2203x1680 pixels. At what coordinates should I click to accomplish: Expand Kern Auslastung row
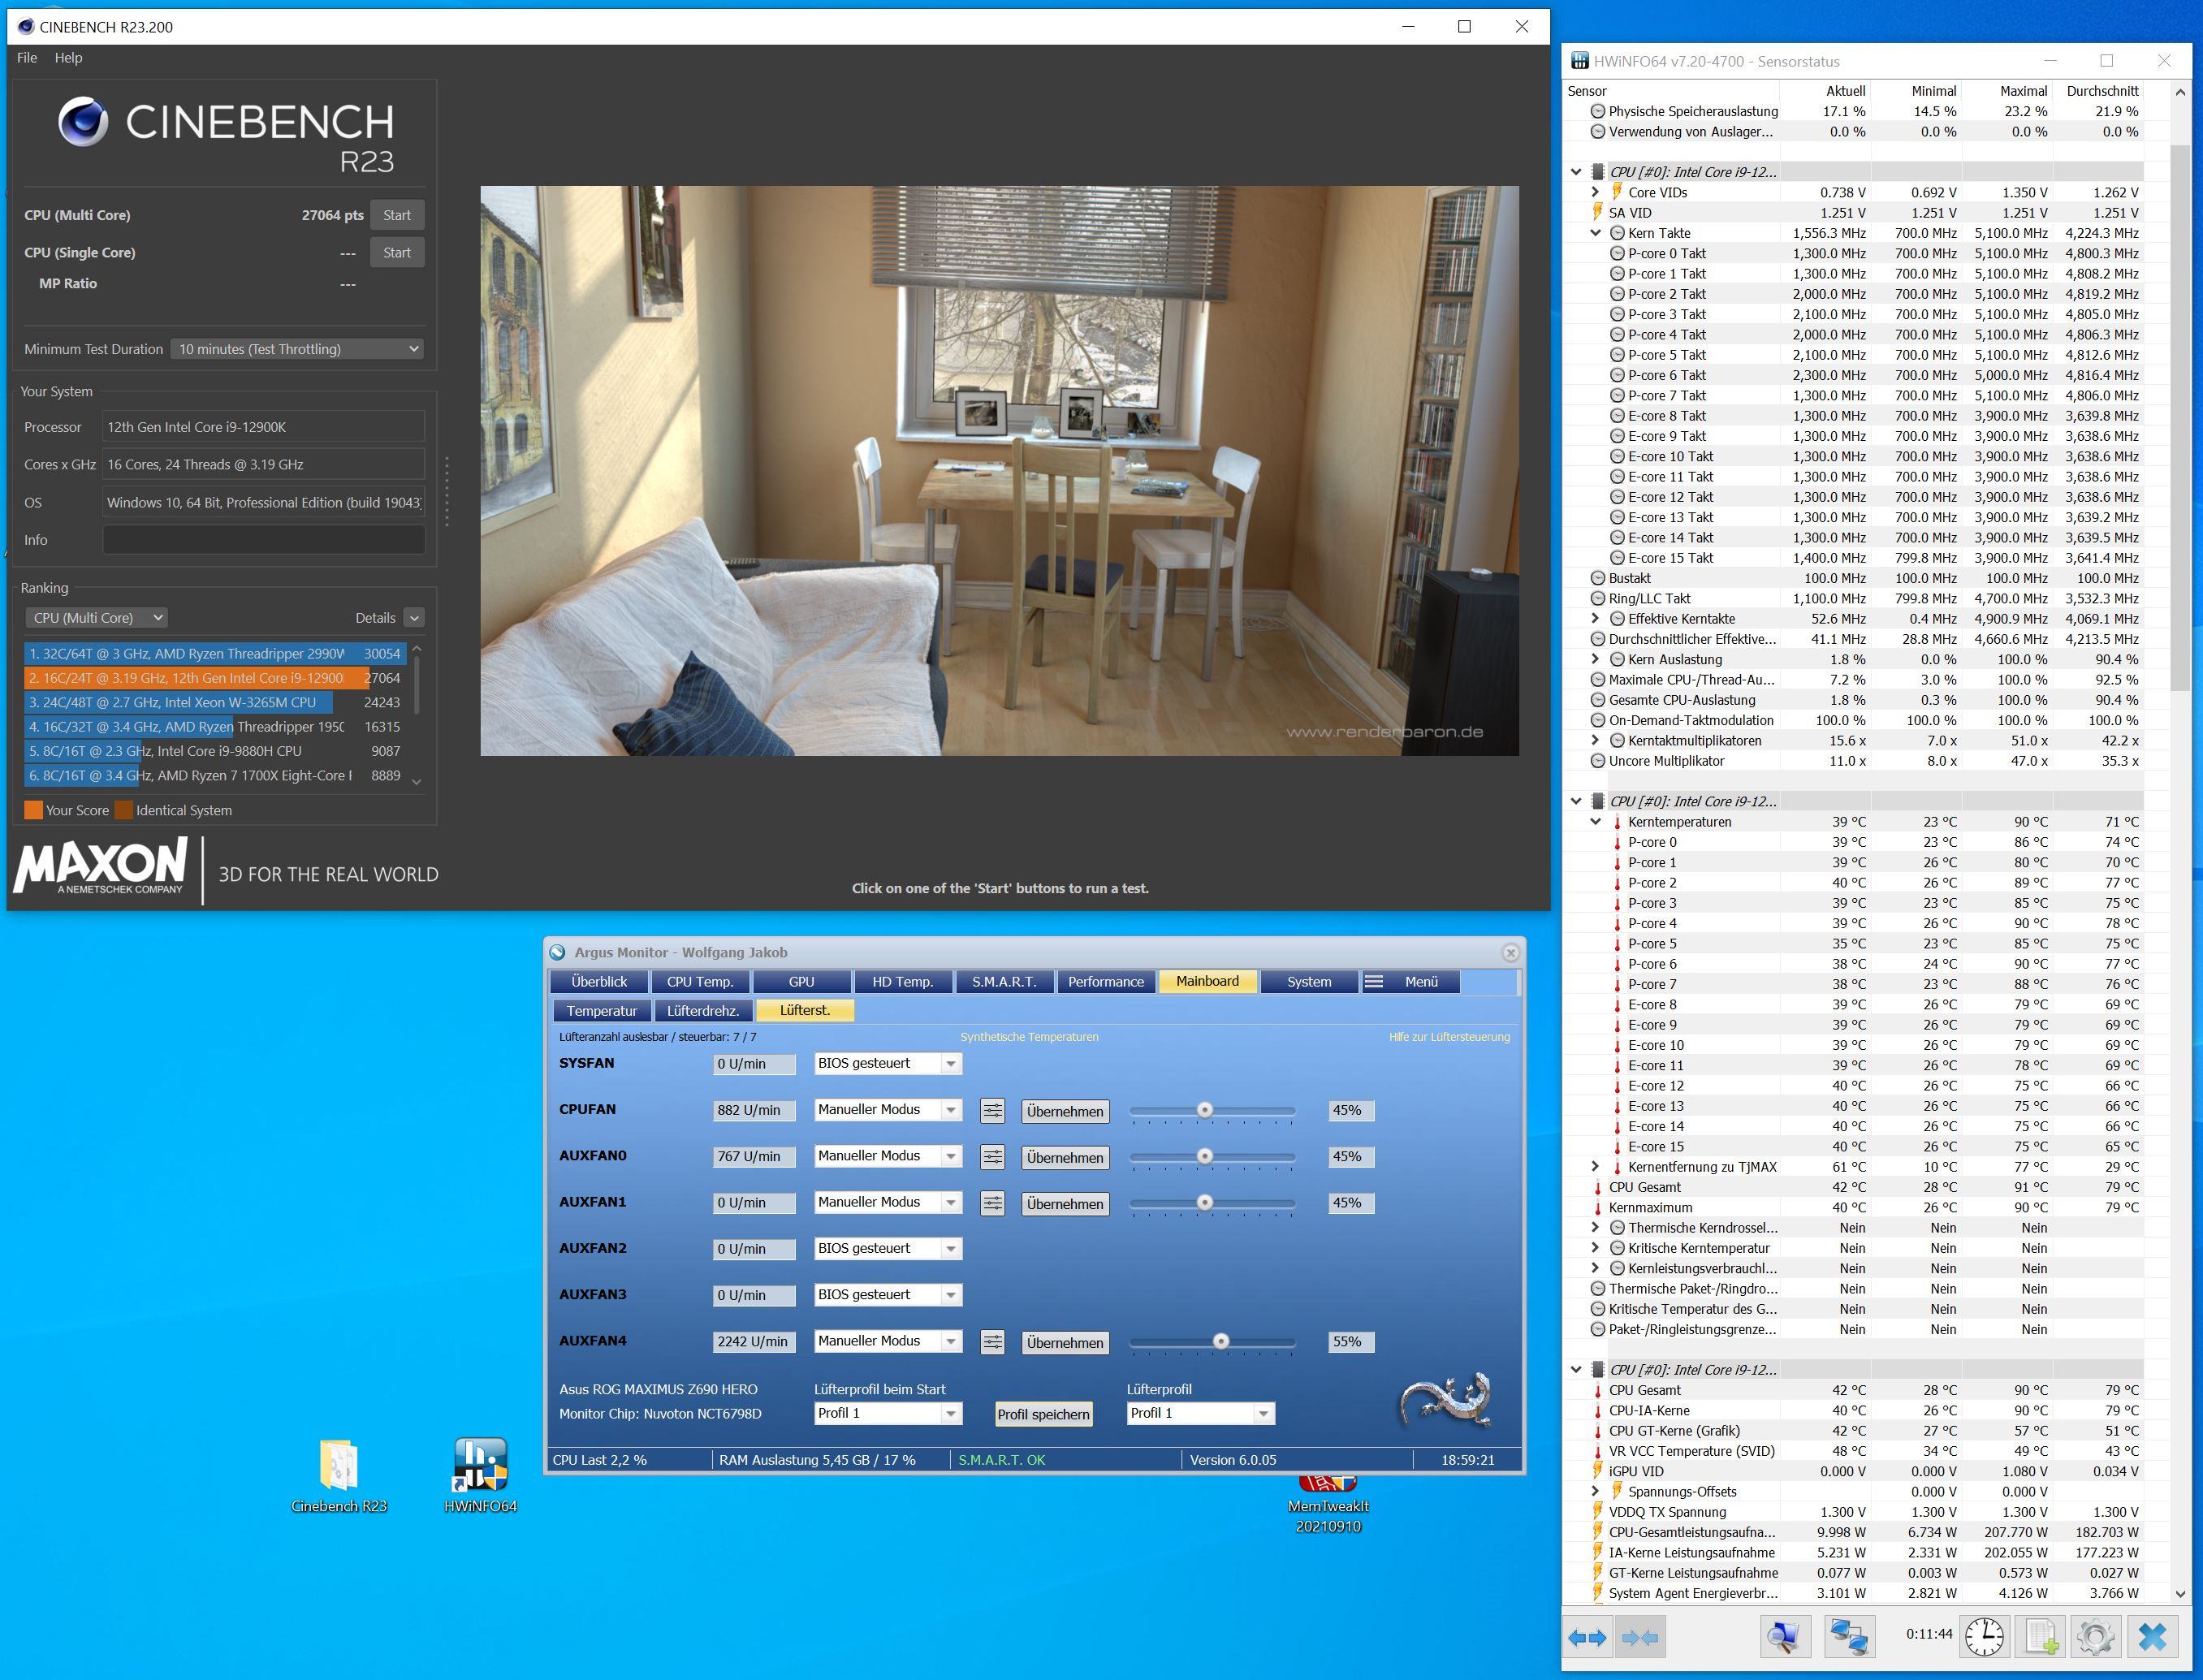1595,659
